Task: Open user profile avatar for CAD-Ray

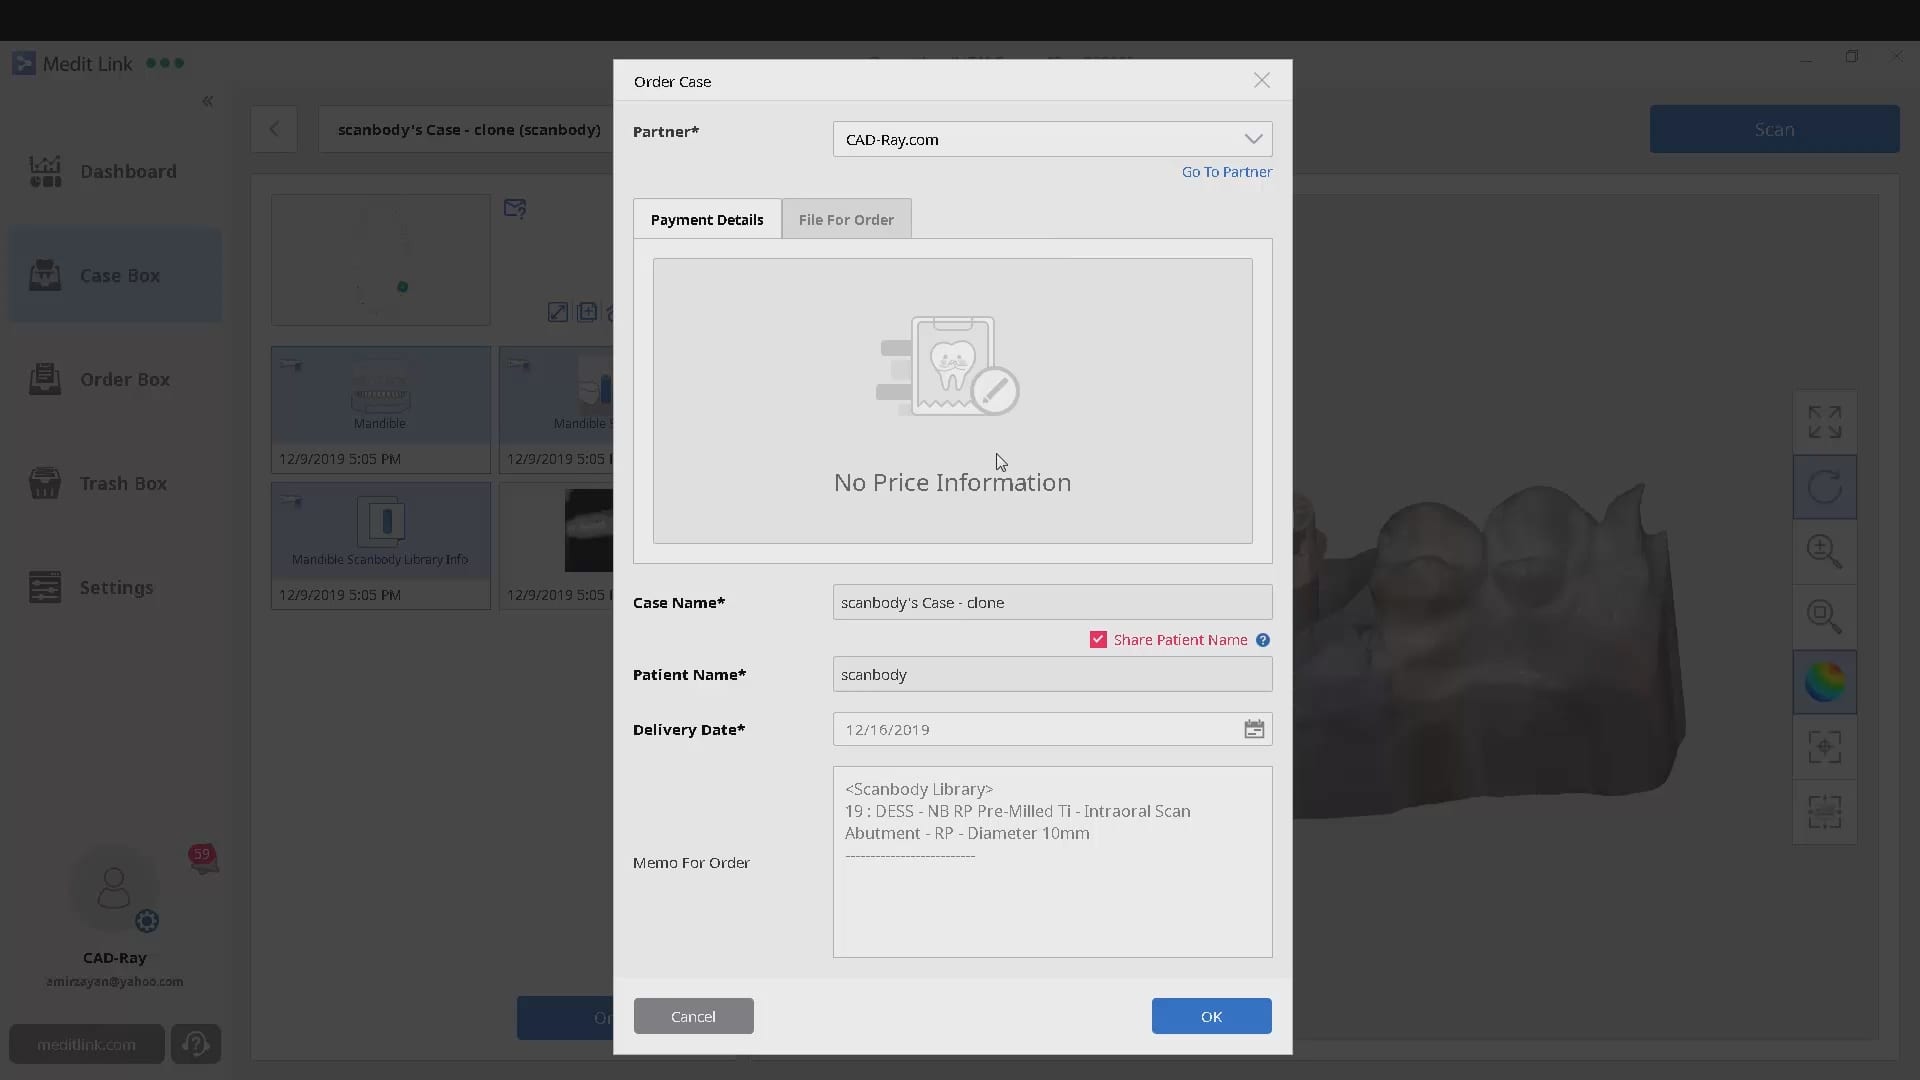Action: point(113,888)
